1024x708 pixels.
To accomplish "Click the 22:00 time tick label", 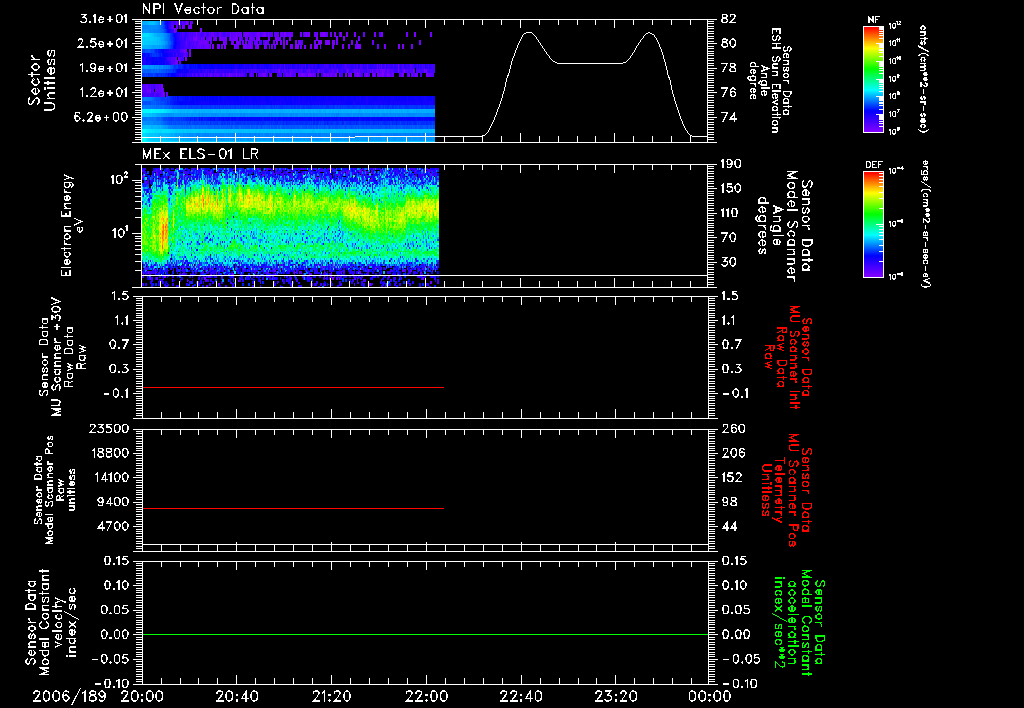I will [426, 696].
